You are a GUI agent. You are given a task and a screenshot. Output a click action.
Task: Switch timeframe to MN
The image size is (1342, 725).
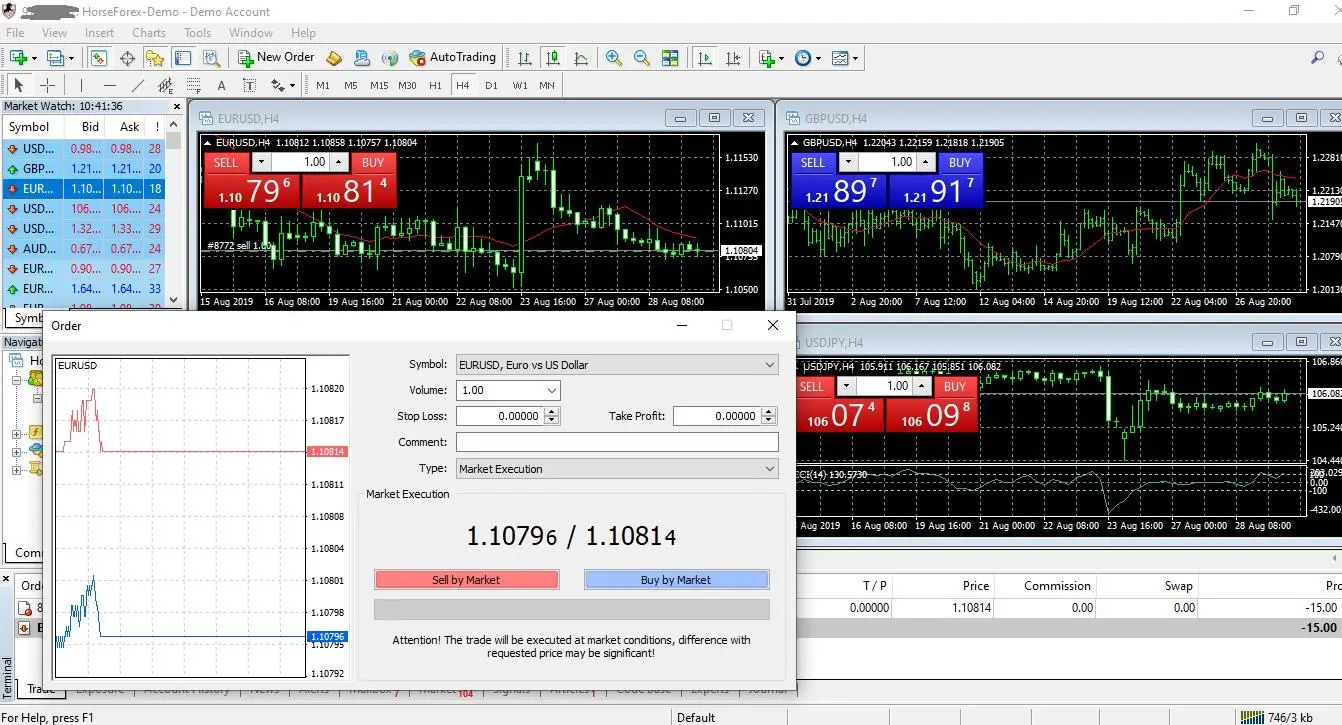coord(547,85)
